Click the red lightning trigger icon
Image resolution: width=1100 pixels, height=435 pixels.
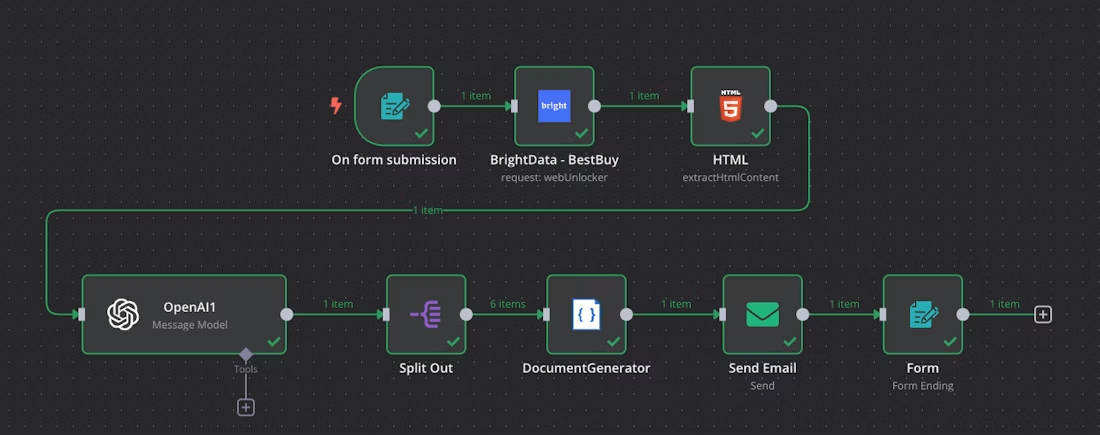(336, 106)
